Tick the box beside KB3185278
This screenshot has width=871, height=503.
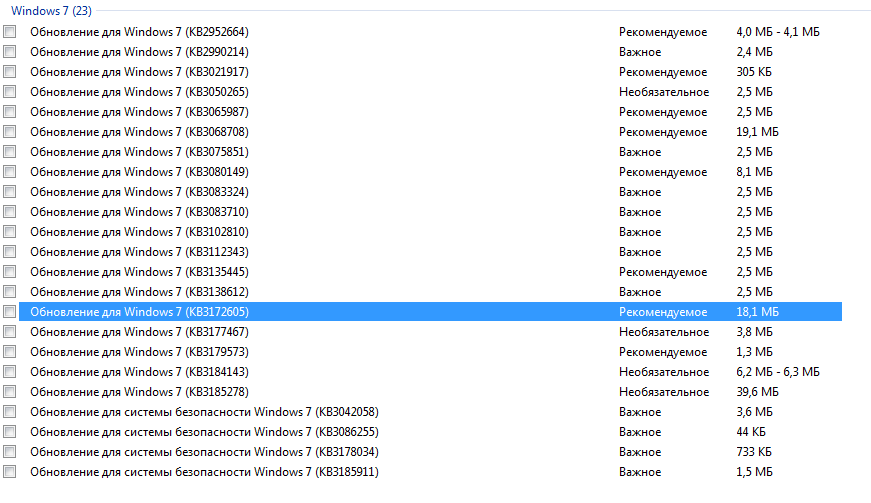click(9, 391)
